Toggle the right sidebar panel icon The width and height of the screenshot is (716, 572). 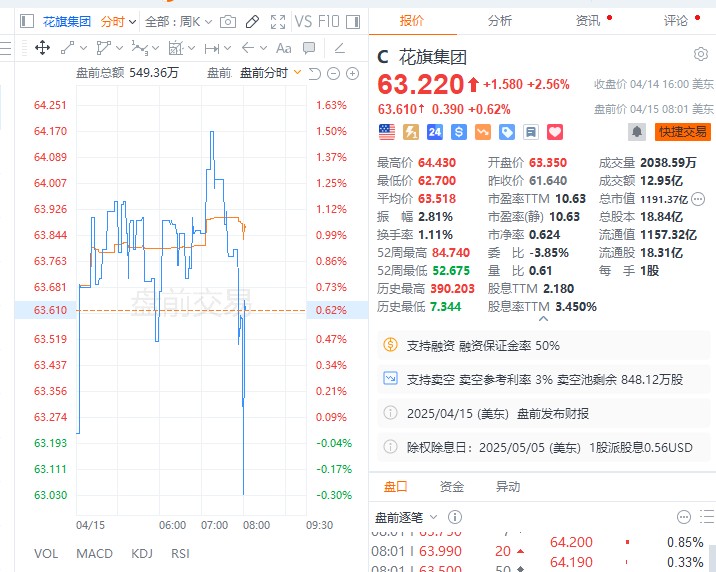(353, 21)
